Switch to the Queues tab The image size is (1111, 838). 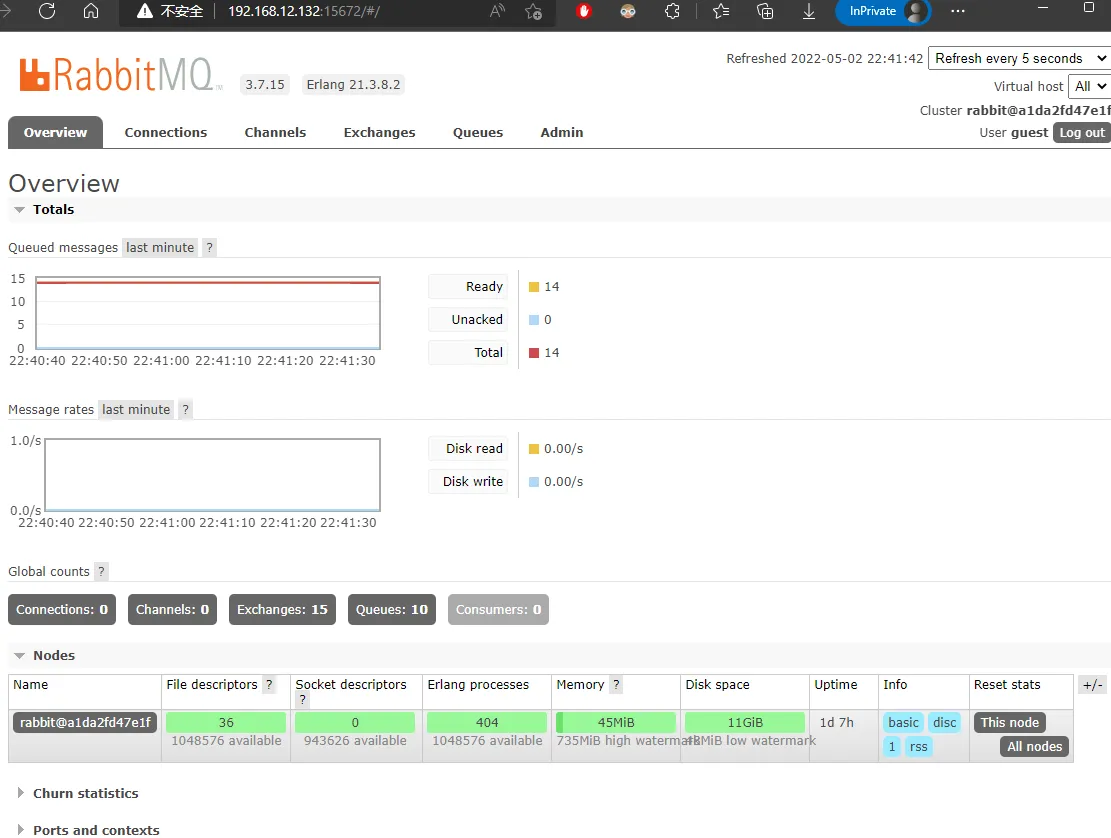pos(478,132)
